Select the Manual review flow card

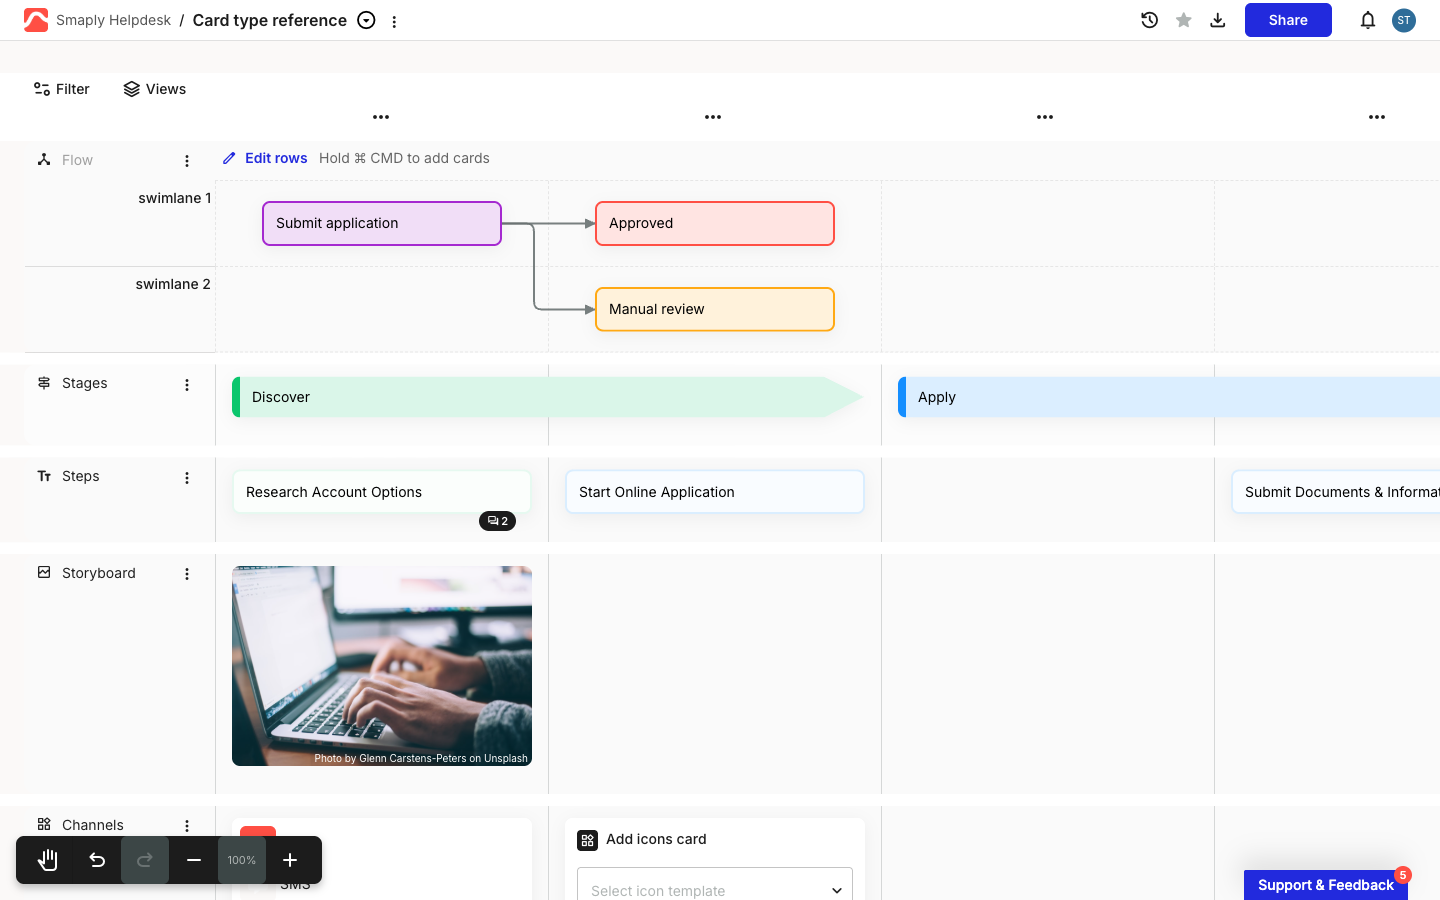pos(715,309)
